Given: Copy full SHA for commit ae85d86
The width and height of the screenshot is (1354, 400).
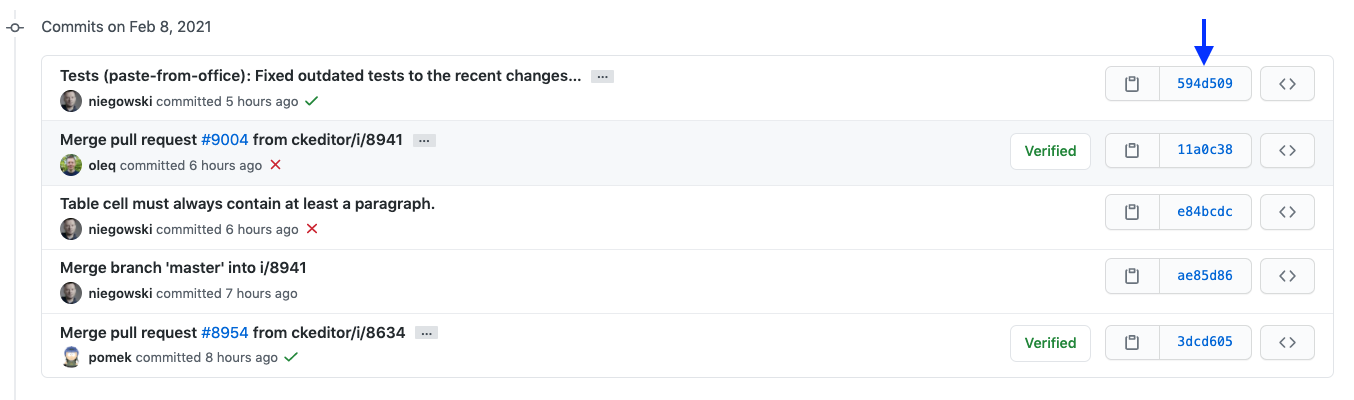Looking at the screenshot, I should 1132,276.
